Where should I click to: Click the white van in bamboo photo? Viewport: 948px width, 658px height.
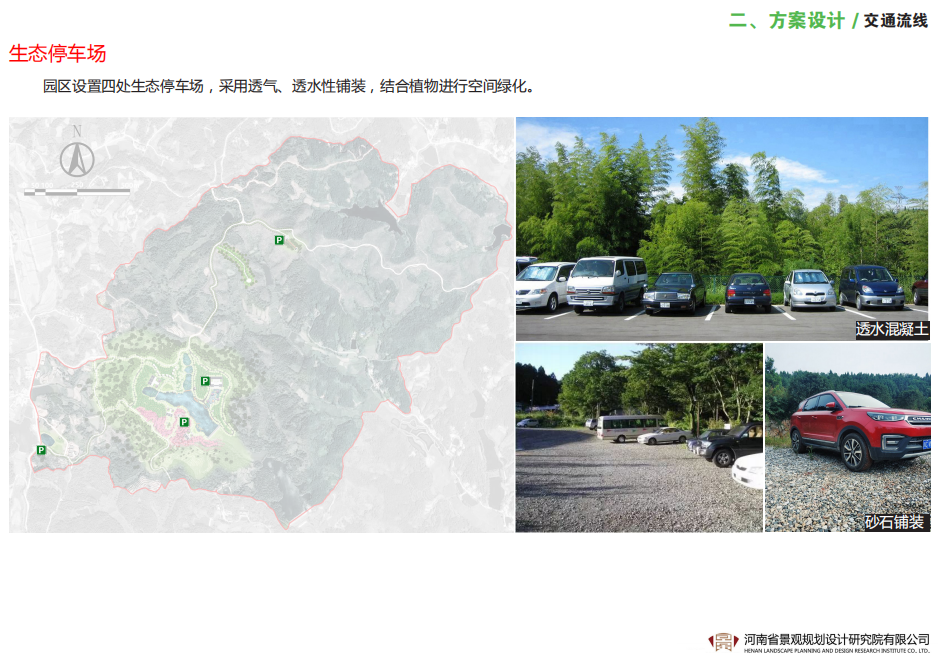pos(606,284)
